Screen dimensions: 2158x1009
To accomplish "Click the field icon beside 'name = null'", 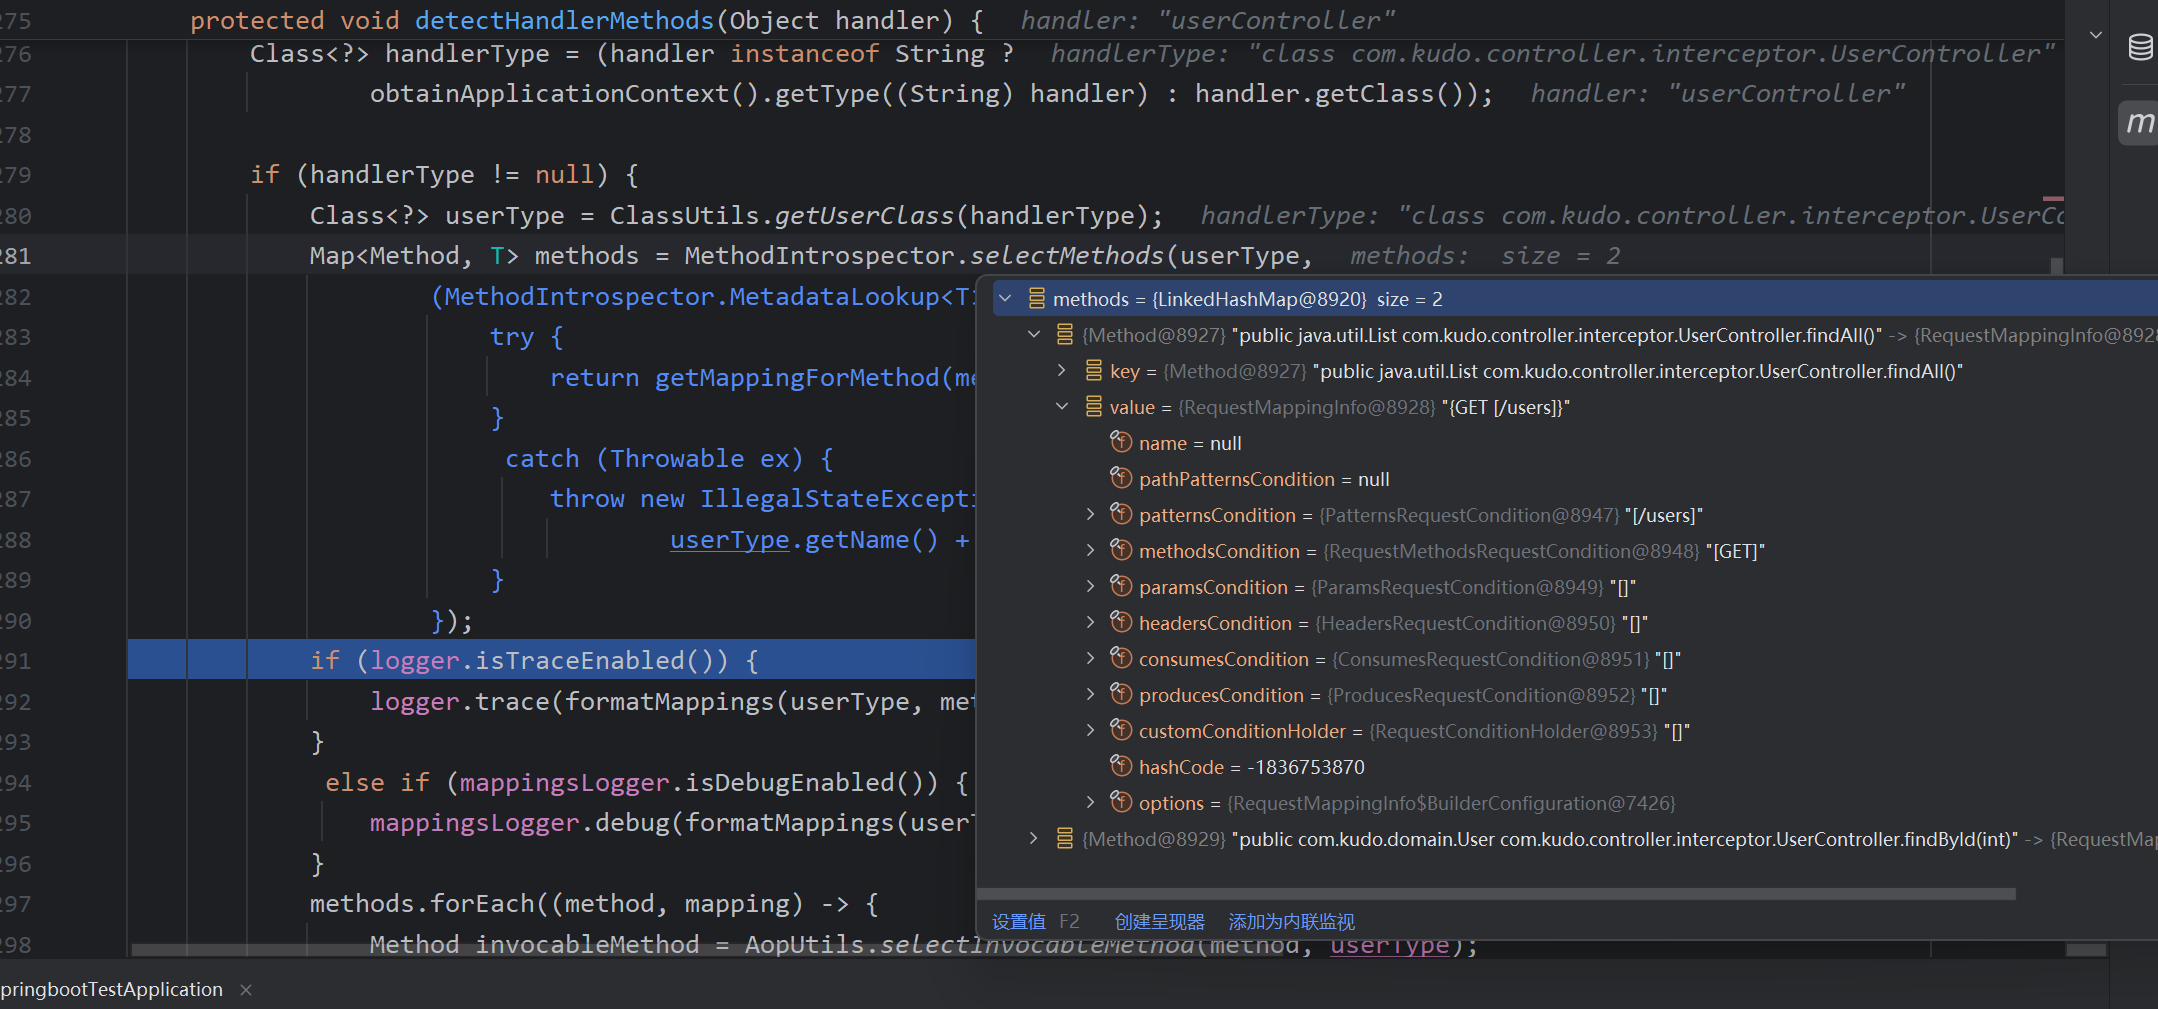I will coord(1121,442).
